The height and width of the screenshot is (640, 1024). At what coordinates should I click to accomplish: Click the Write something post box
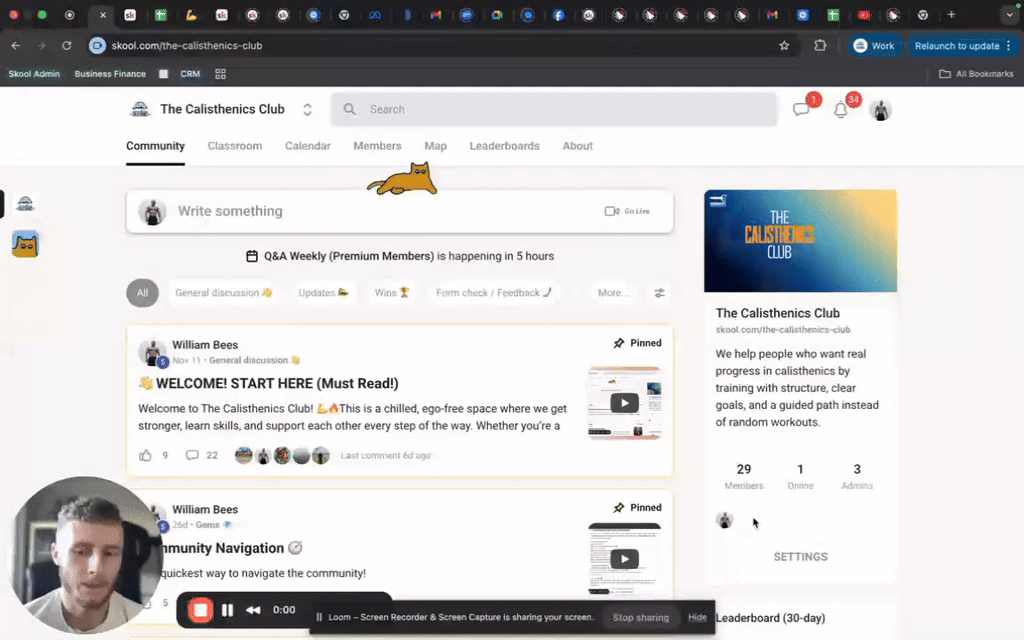pos(400,211)
